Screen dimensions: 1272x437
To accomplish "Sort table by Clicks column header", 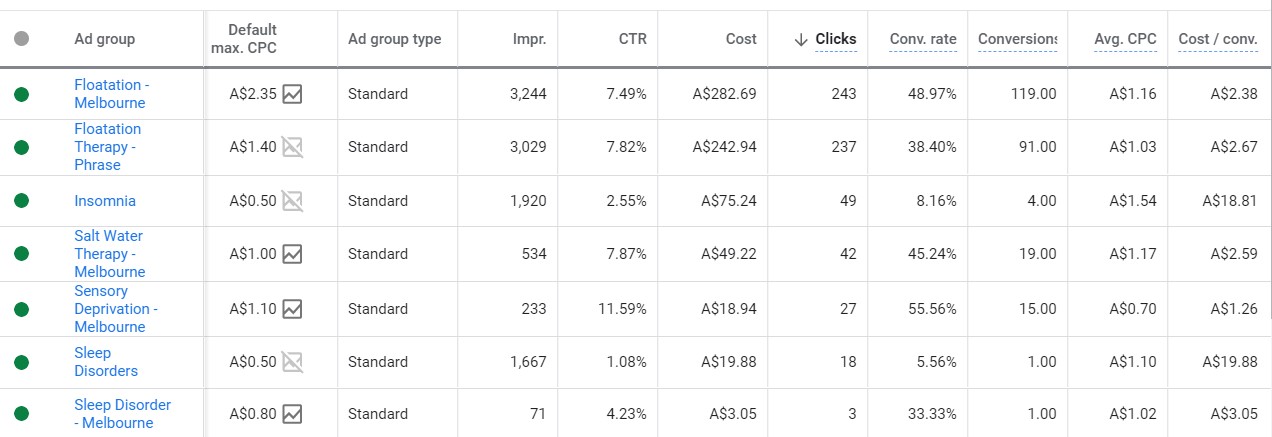I will tap(835, 39).
